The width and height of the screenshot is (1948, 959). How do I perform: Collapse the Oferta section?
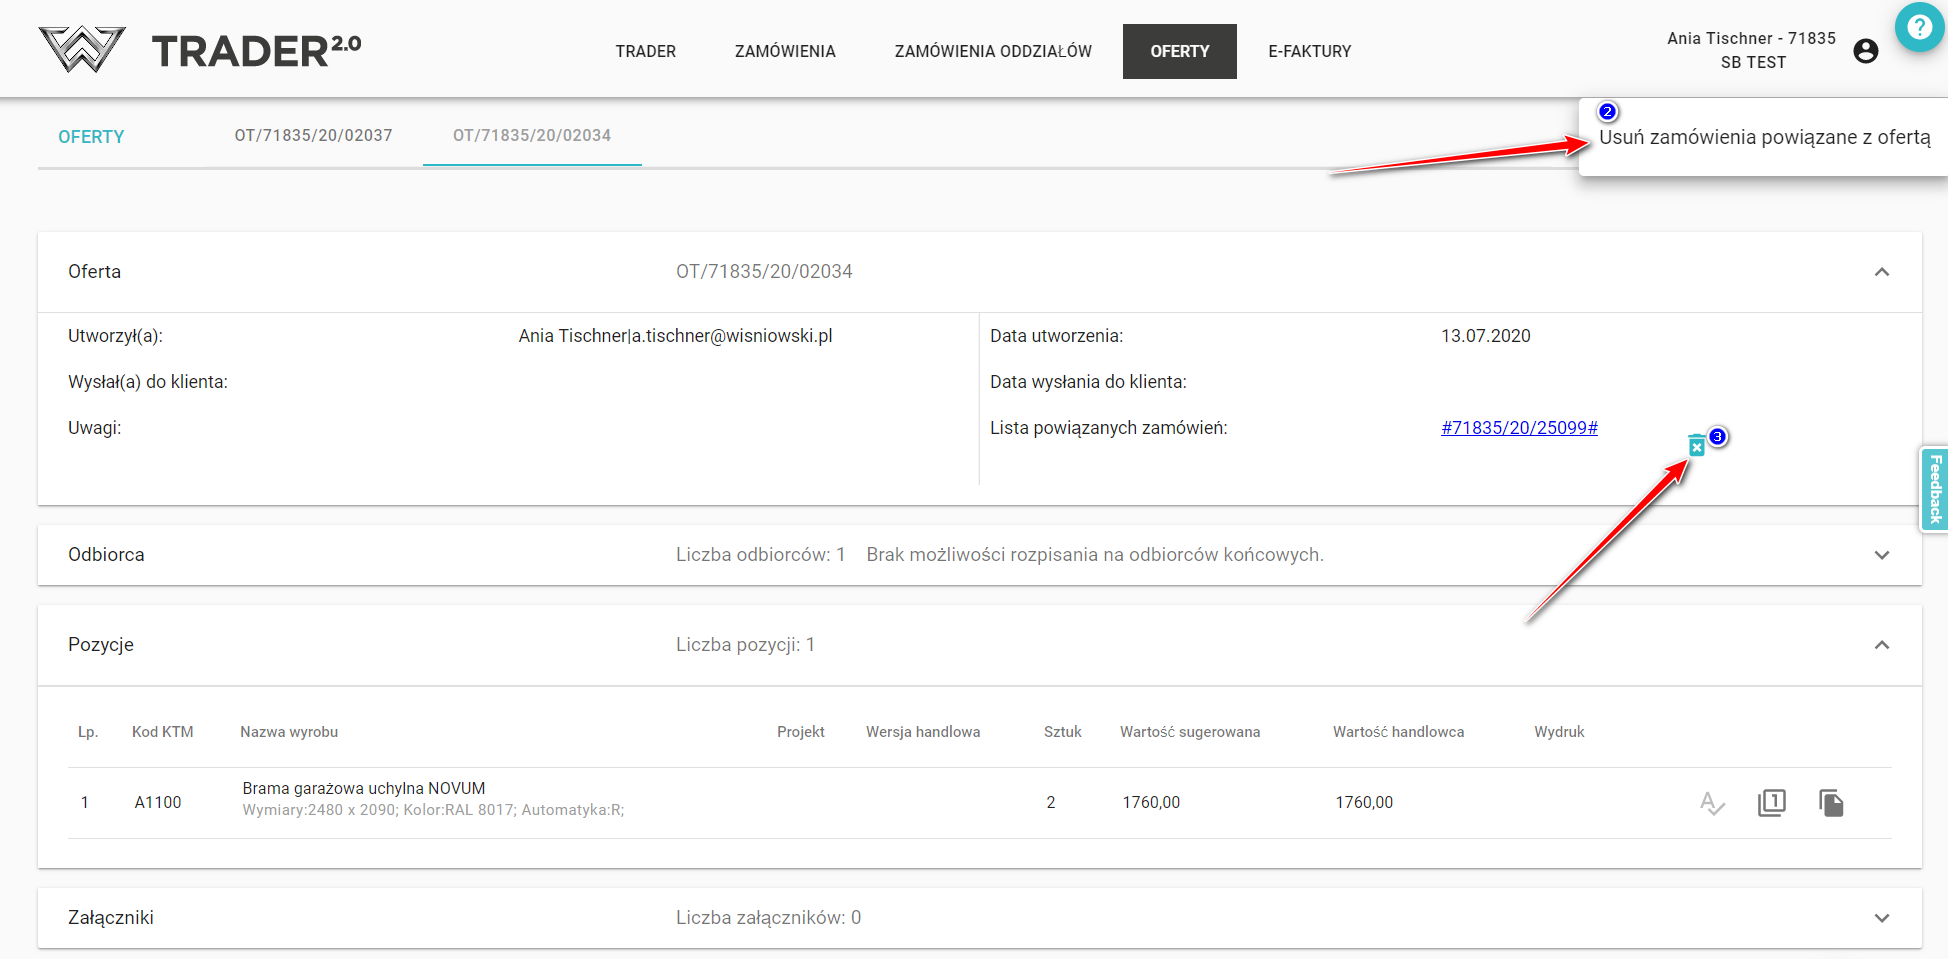1881,272
